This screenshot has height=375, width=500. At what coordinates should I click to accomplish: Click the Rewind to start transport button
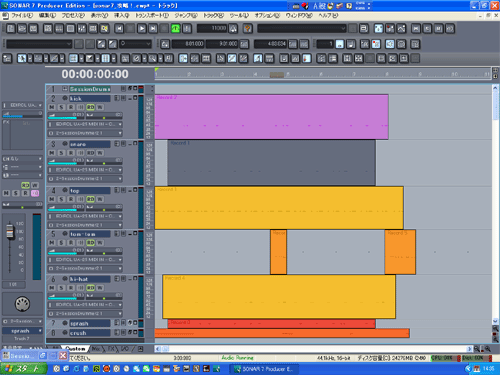[x=119, y=29]
